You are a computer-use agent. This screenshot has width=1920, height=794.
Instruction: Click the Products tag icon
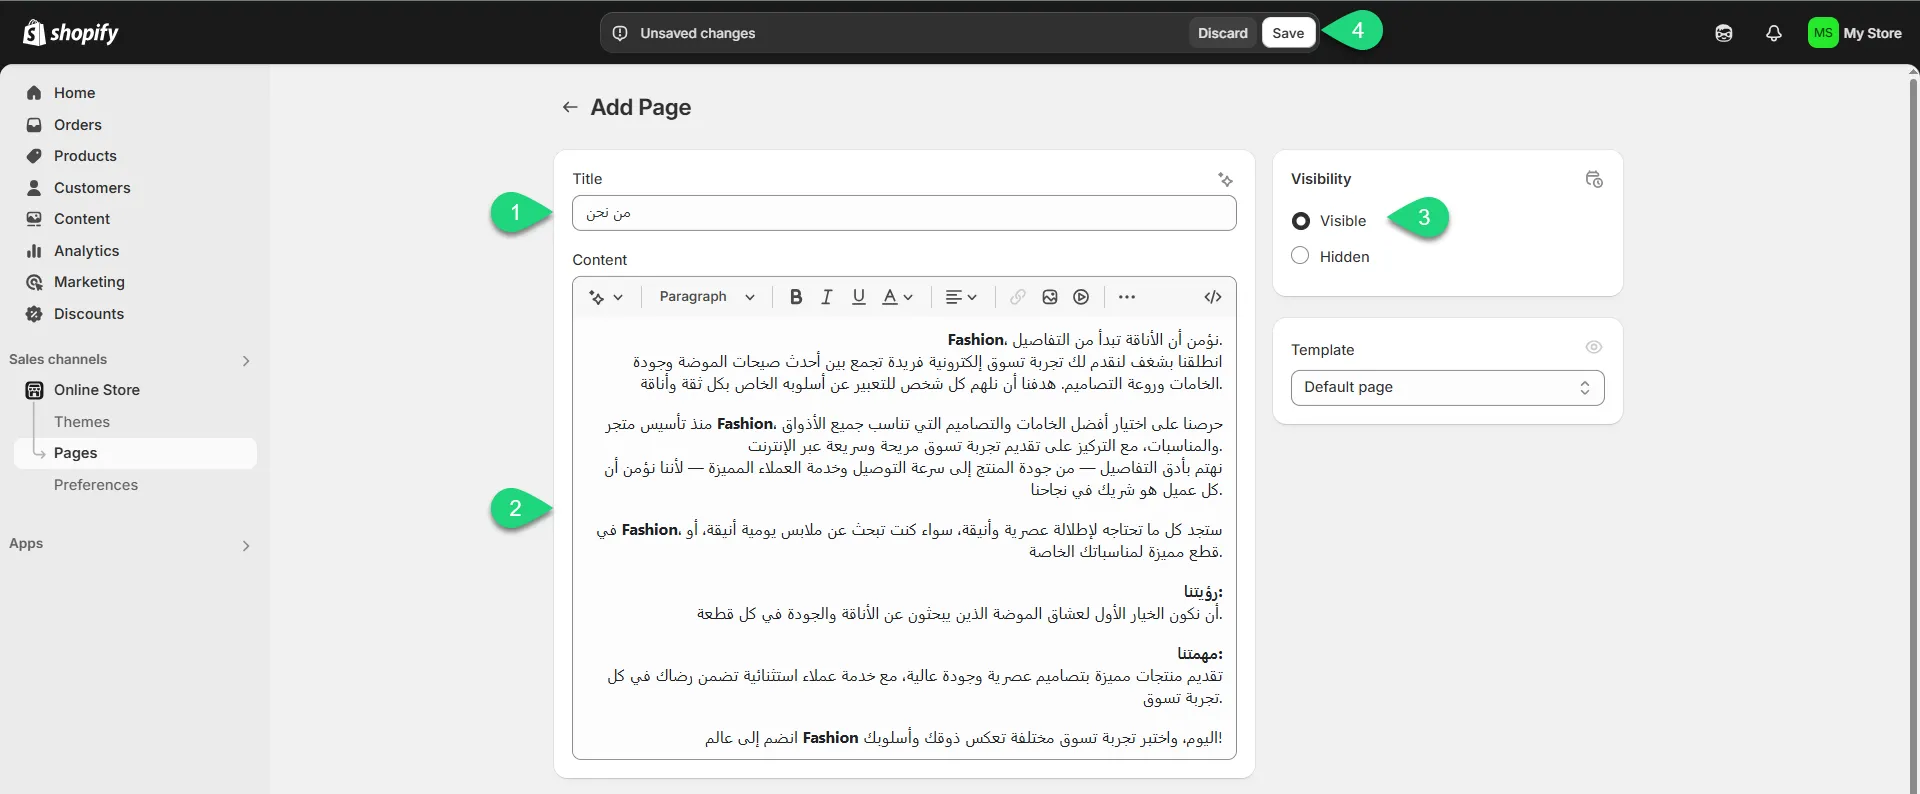click(x=34, y=156)
